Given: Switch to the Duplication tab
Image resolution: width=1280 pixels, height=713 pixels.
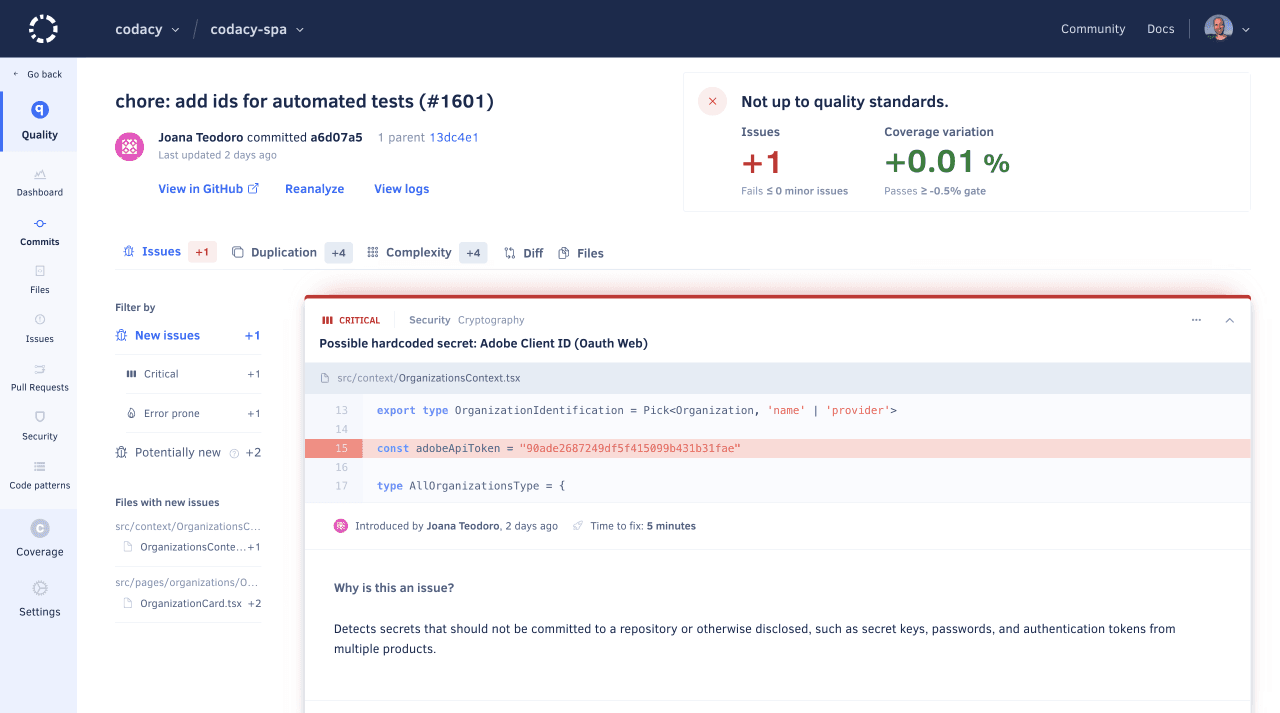Looking at the screenshot, I should (283, 252).
